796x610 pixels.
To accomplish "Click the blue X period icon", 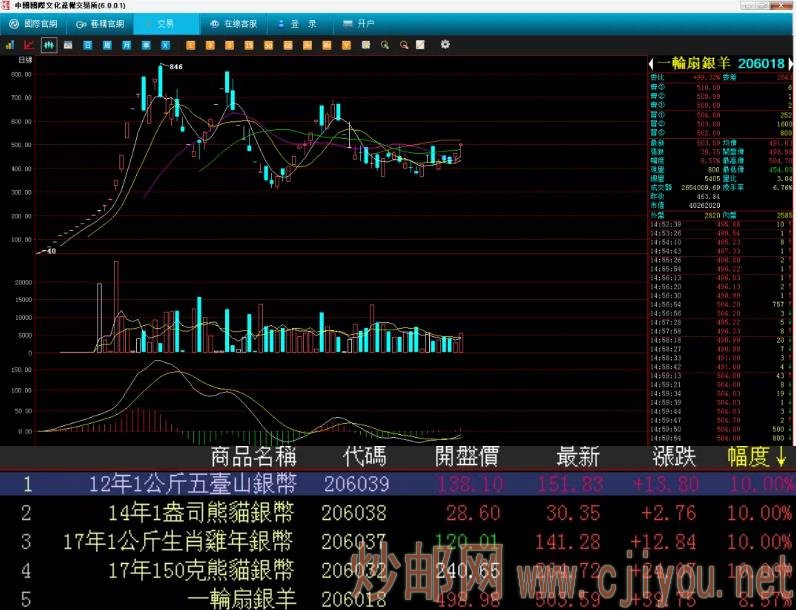I will (165, 45).
